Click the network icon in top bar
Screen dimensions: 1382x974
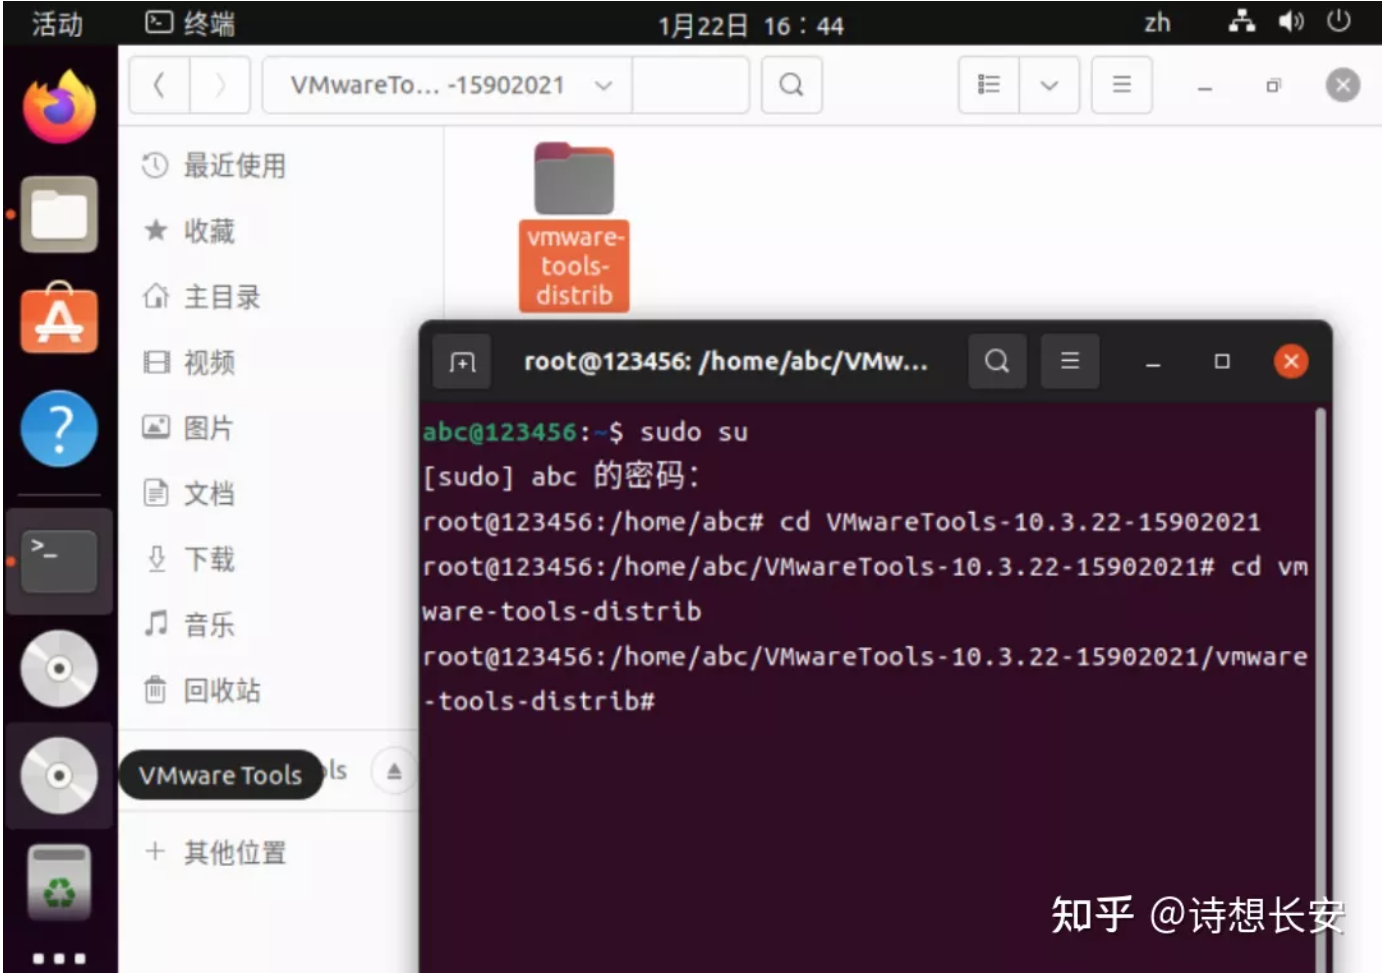pyautogui.click(x=1242, y=21)
